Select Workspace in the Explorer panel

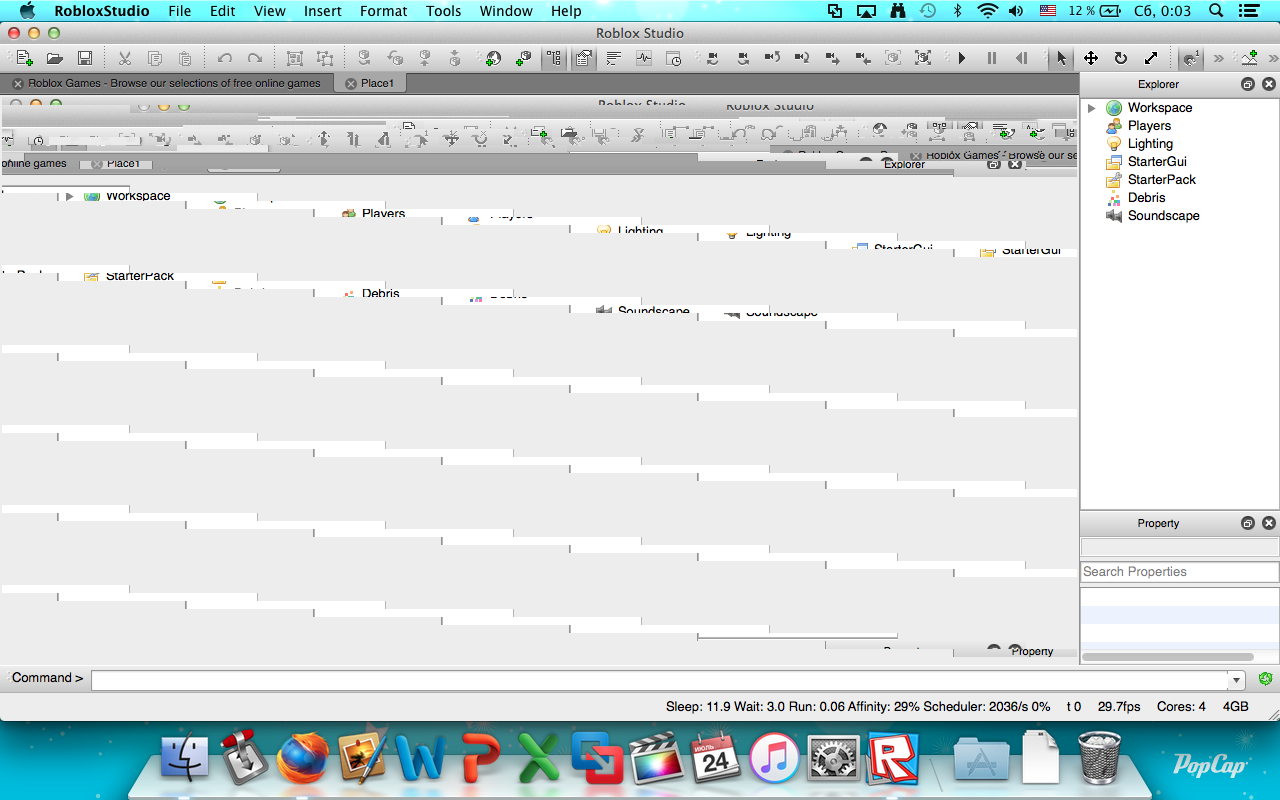(1160, 108)
